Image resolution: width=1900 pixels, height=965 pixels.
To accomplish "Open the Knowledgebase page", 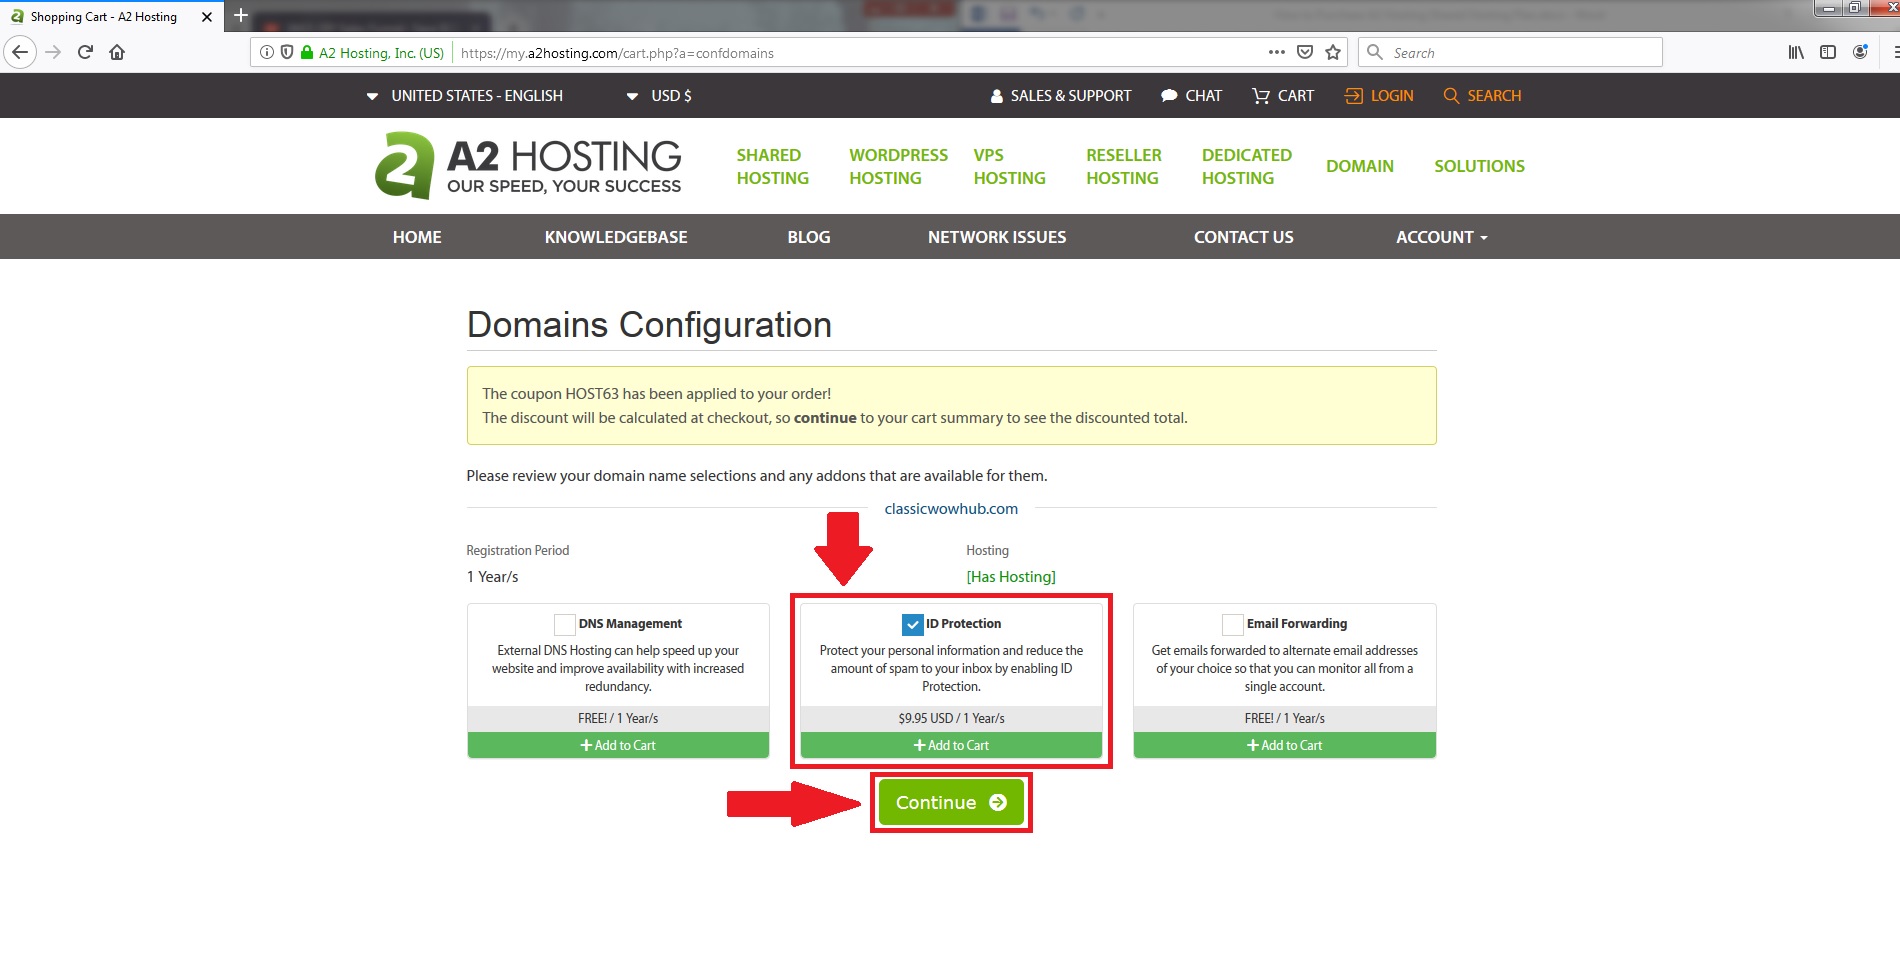I will [616, 237].
